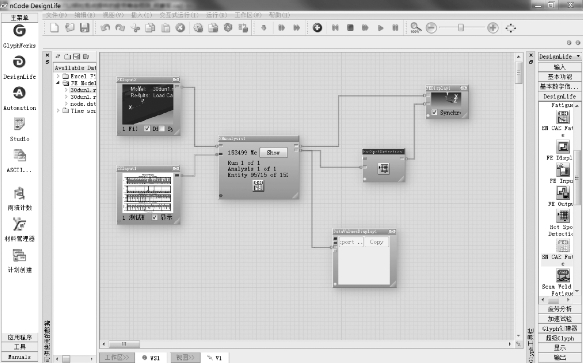
Task: Open the Automation sidebar icon
Action: pos(19,93)
